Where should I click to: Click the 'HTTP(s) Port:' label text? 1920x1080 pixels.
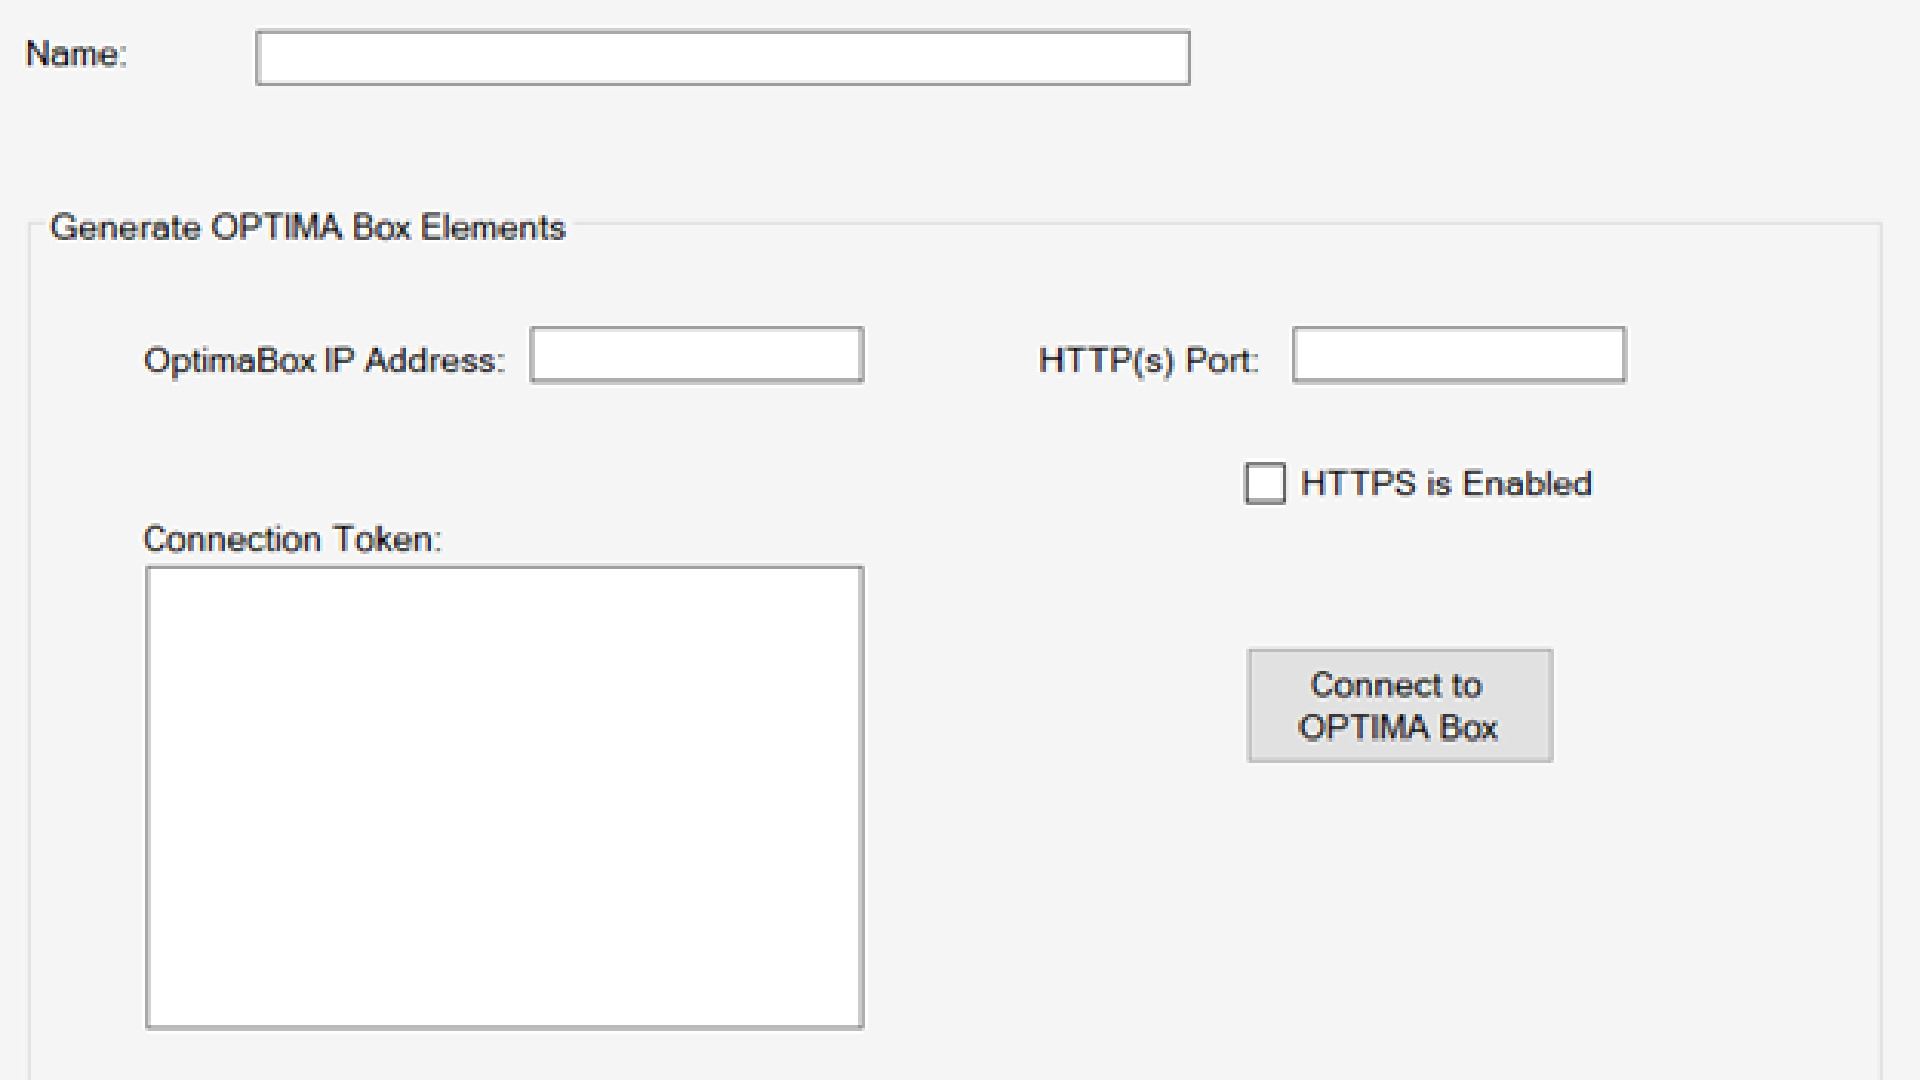1149,360
